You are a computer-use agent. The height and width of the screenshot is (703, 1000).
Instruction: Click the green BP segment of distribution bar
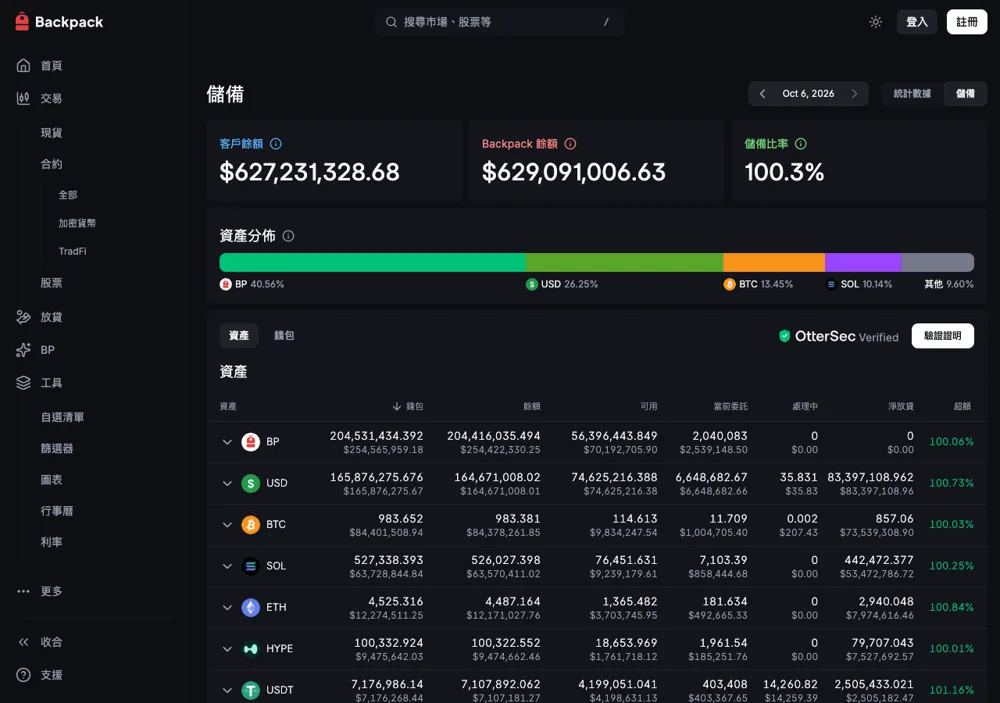click(x=372, y=262)
